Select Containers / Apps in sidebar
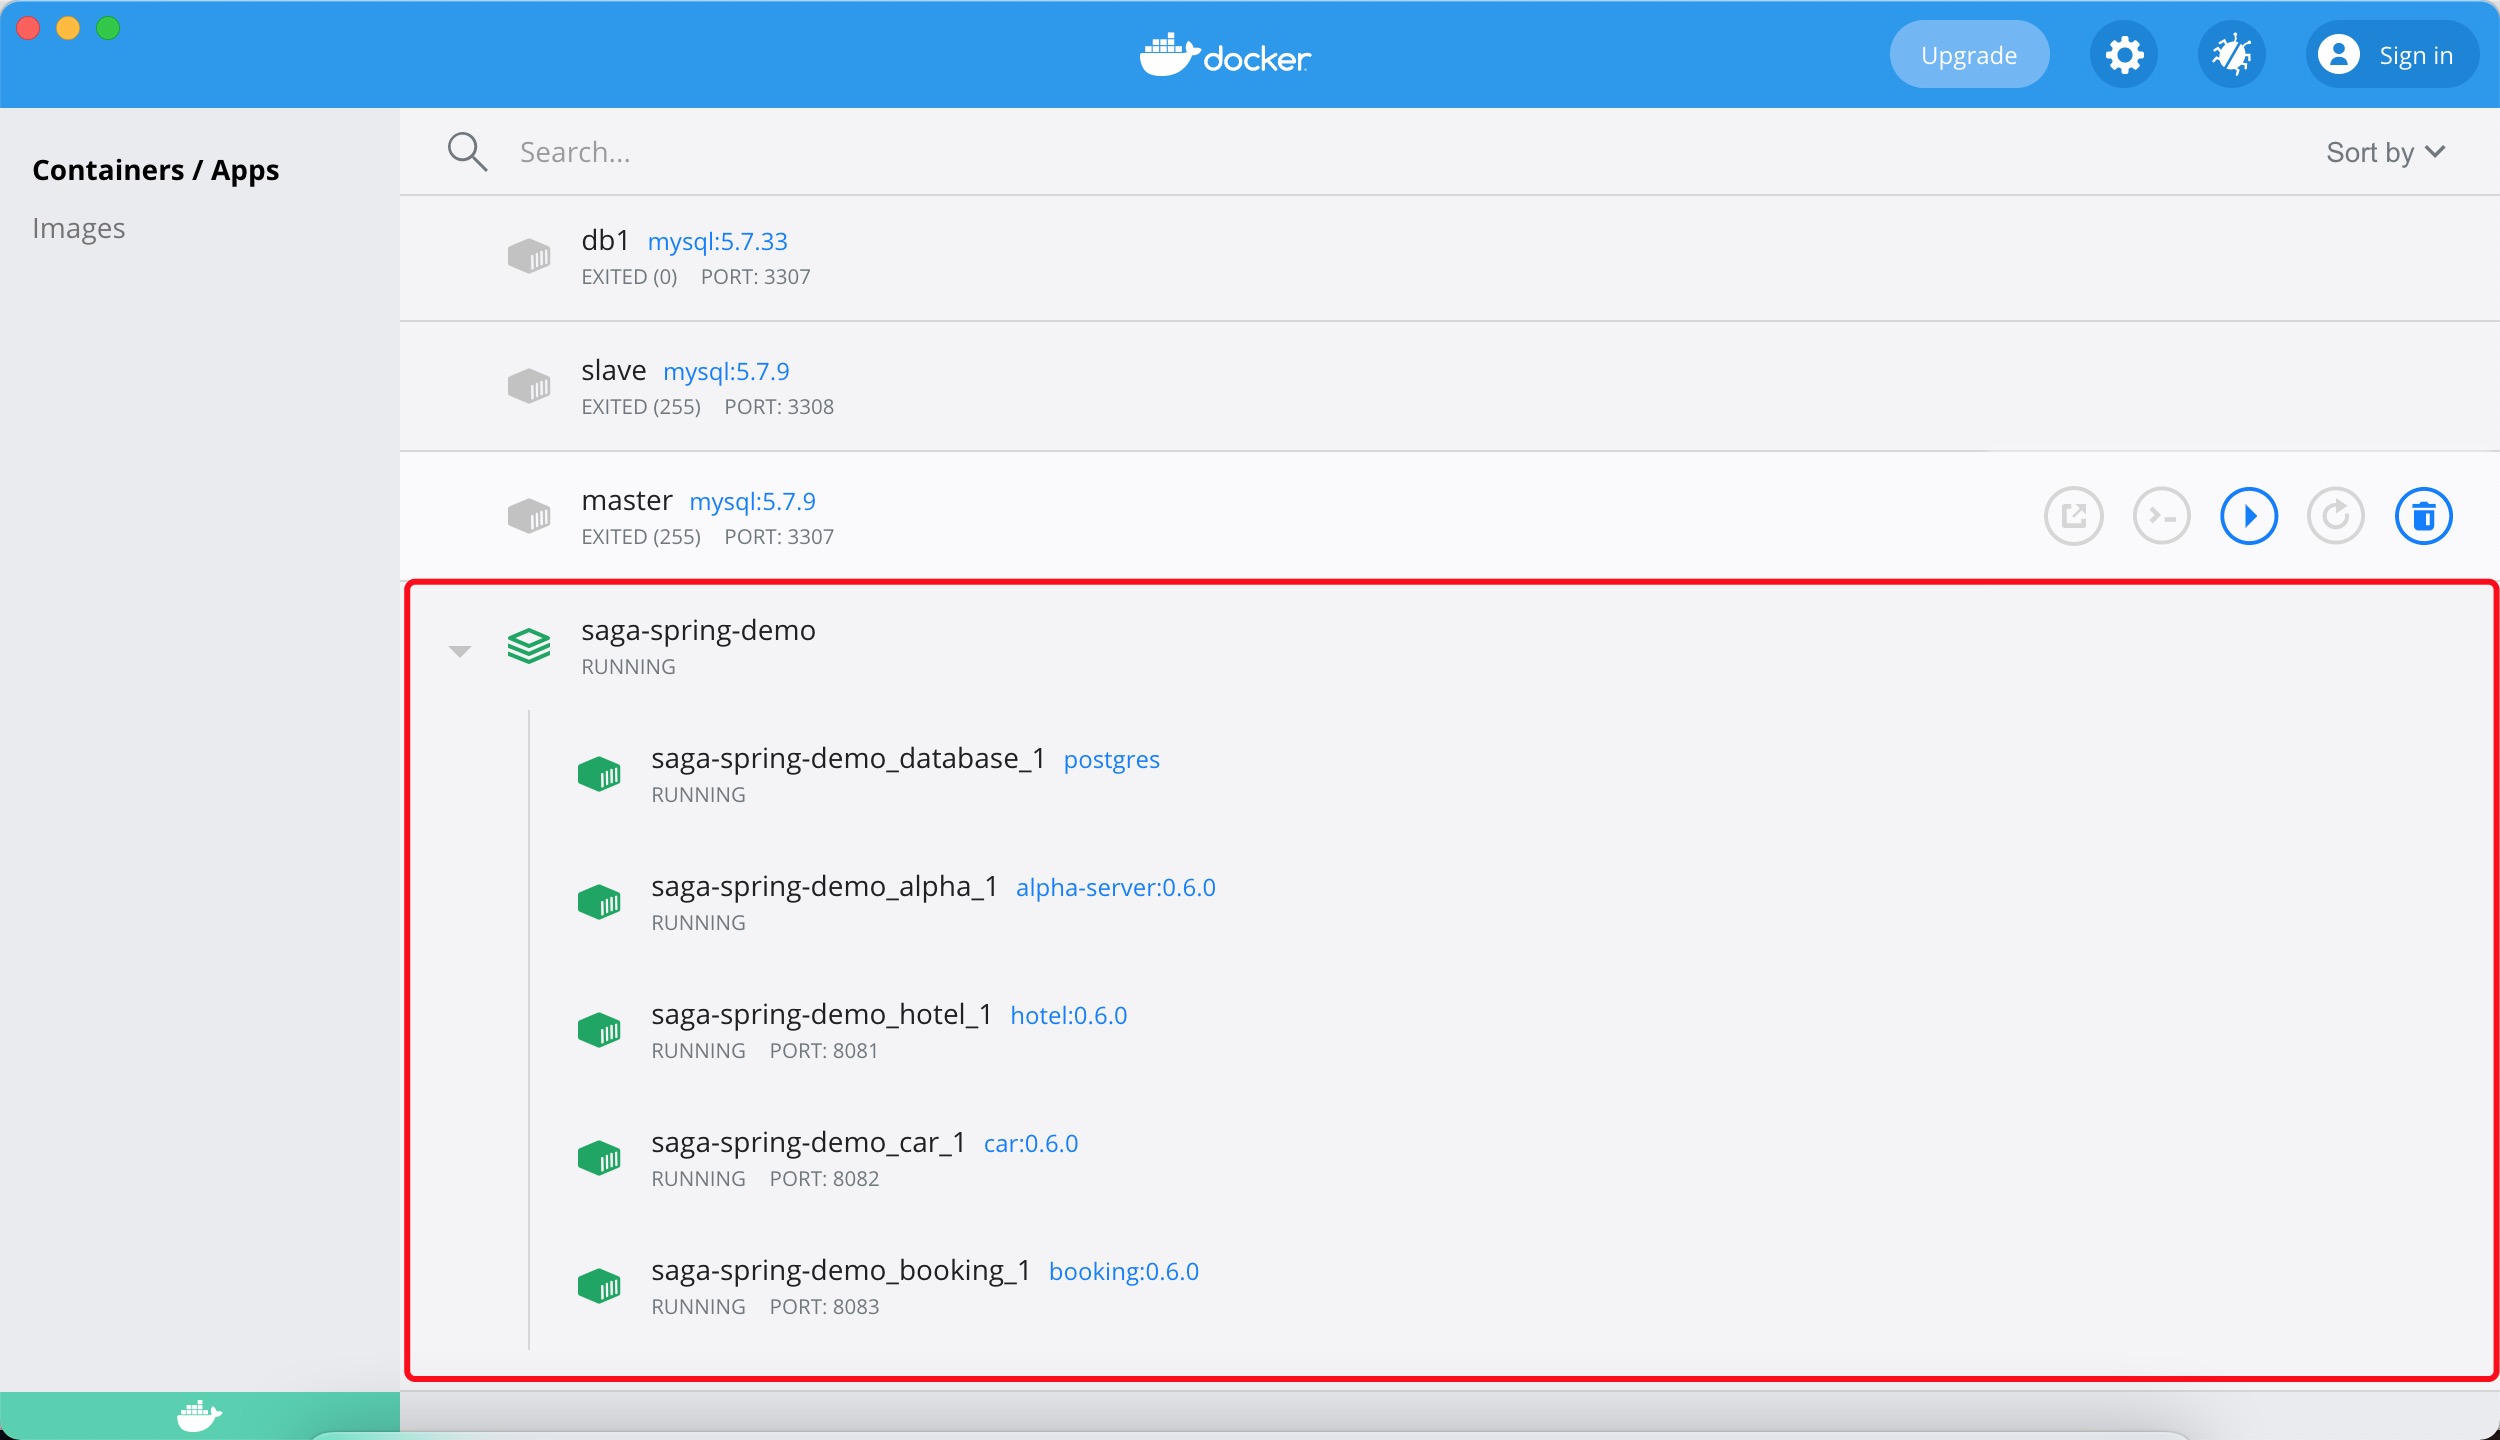This screenshot has height=1440, width=2500. coord(156,171)
